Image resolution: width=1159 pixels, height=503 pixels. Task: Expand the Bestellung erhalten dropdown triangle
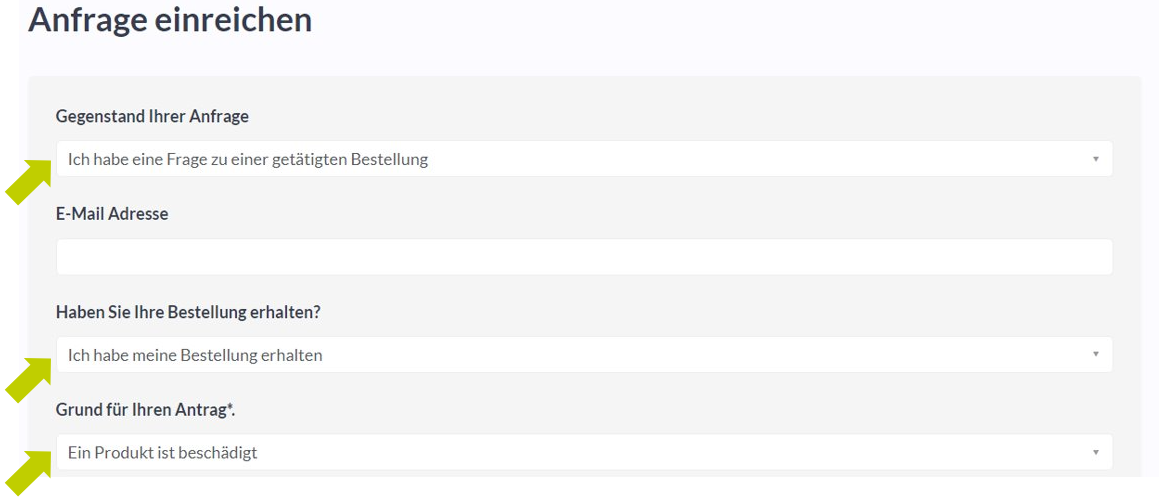tap(1095, 355)
